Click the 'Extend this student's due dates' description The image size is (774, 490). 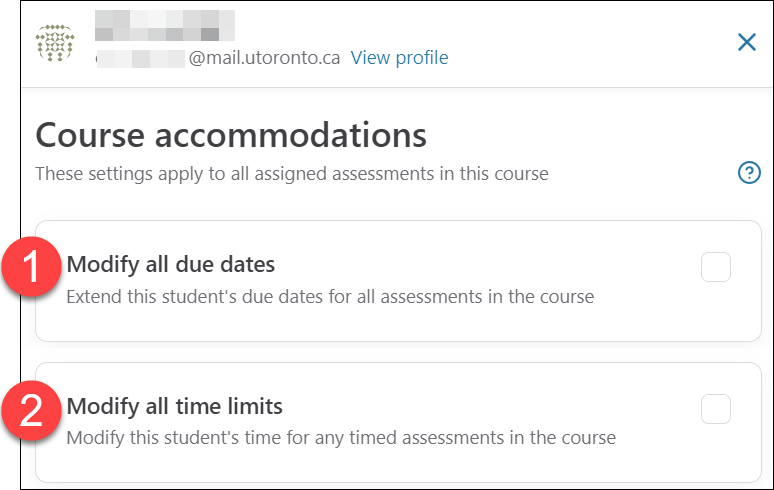pos(330,297)
